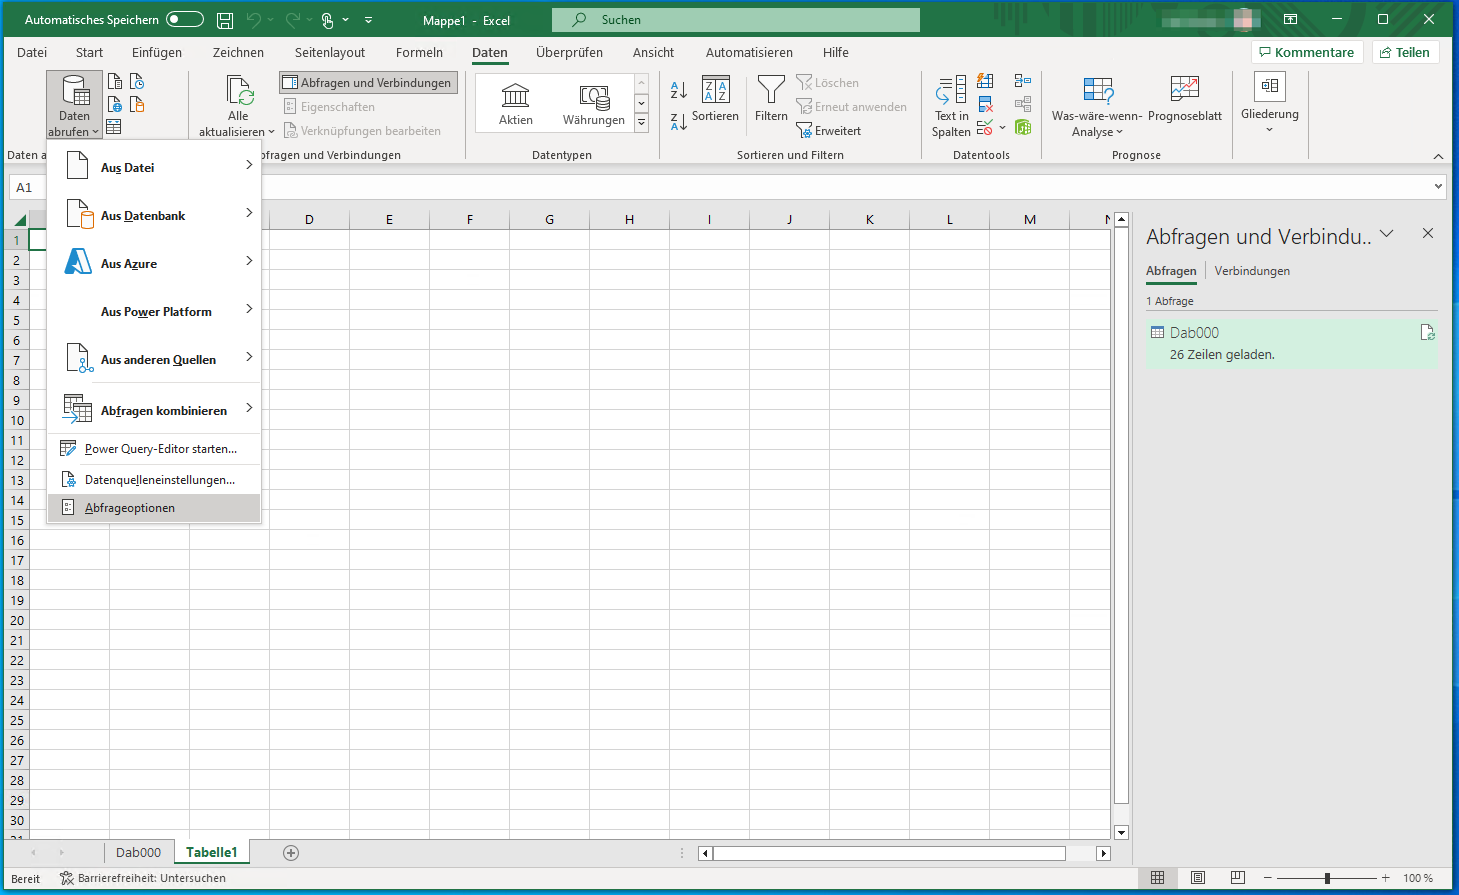The image size is (1459, 895).
Task: Click the Aktien data type icon
Action: point(515,96)
